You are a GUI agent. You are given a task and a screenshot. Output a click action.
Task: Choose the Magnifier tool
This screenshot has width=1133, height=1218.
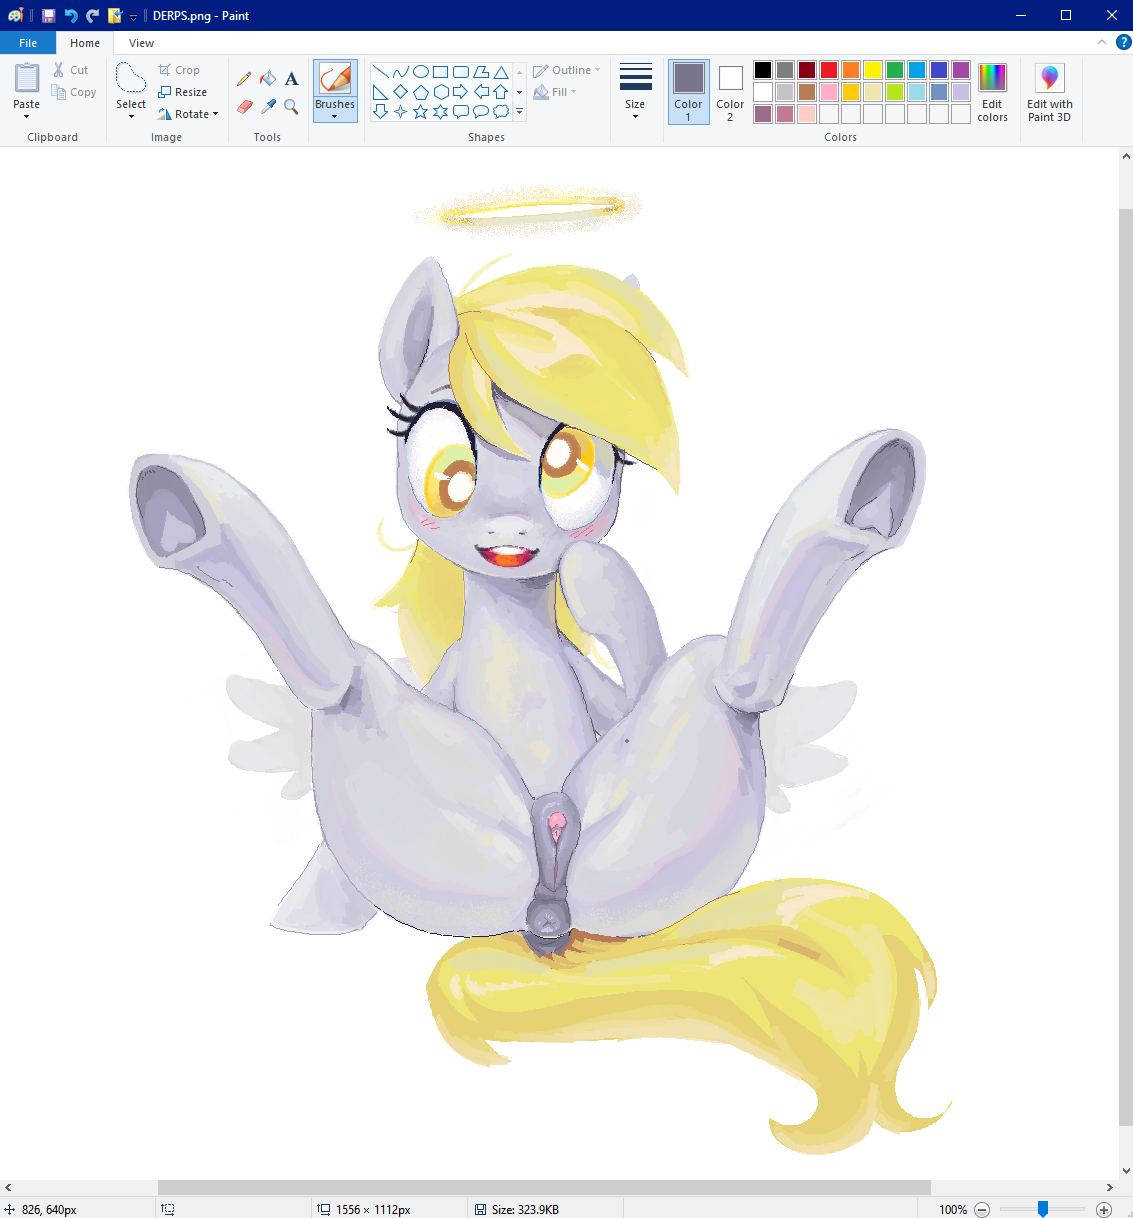click(292, 106)
